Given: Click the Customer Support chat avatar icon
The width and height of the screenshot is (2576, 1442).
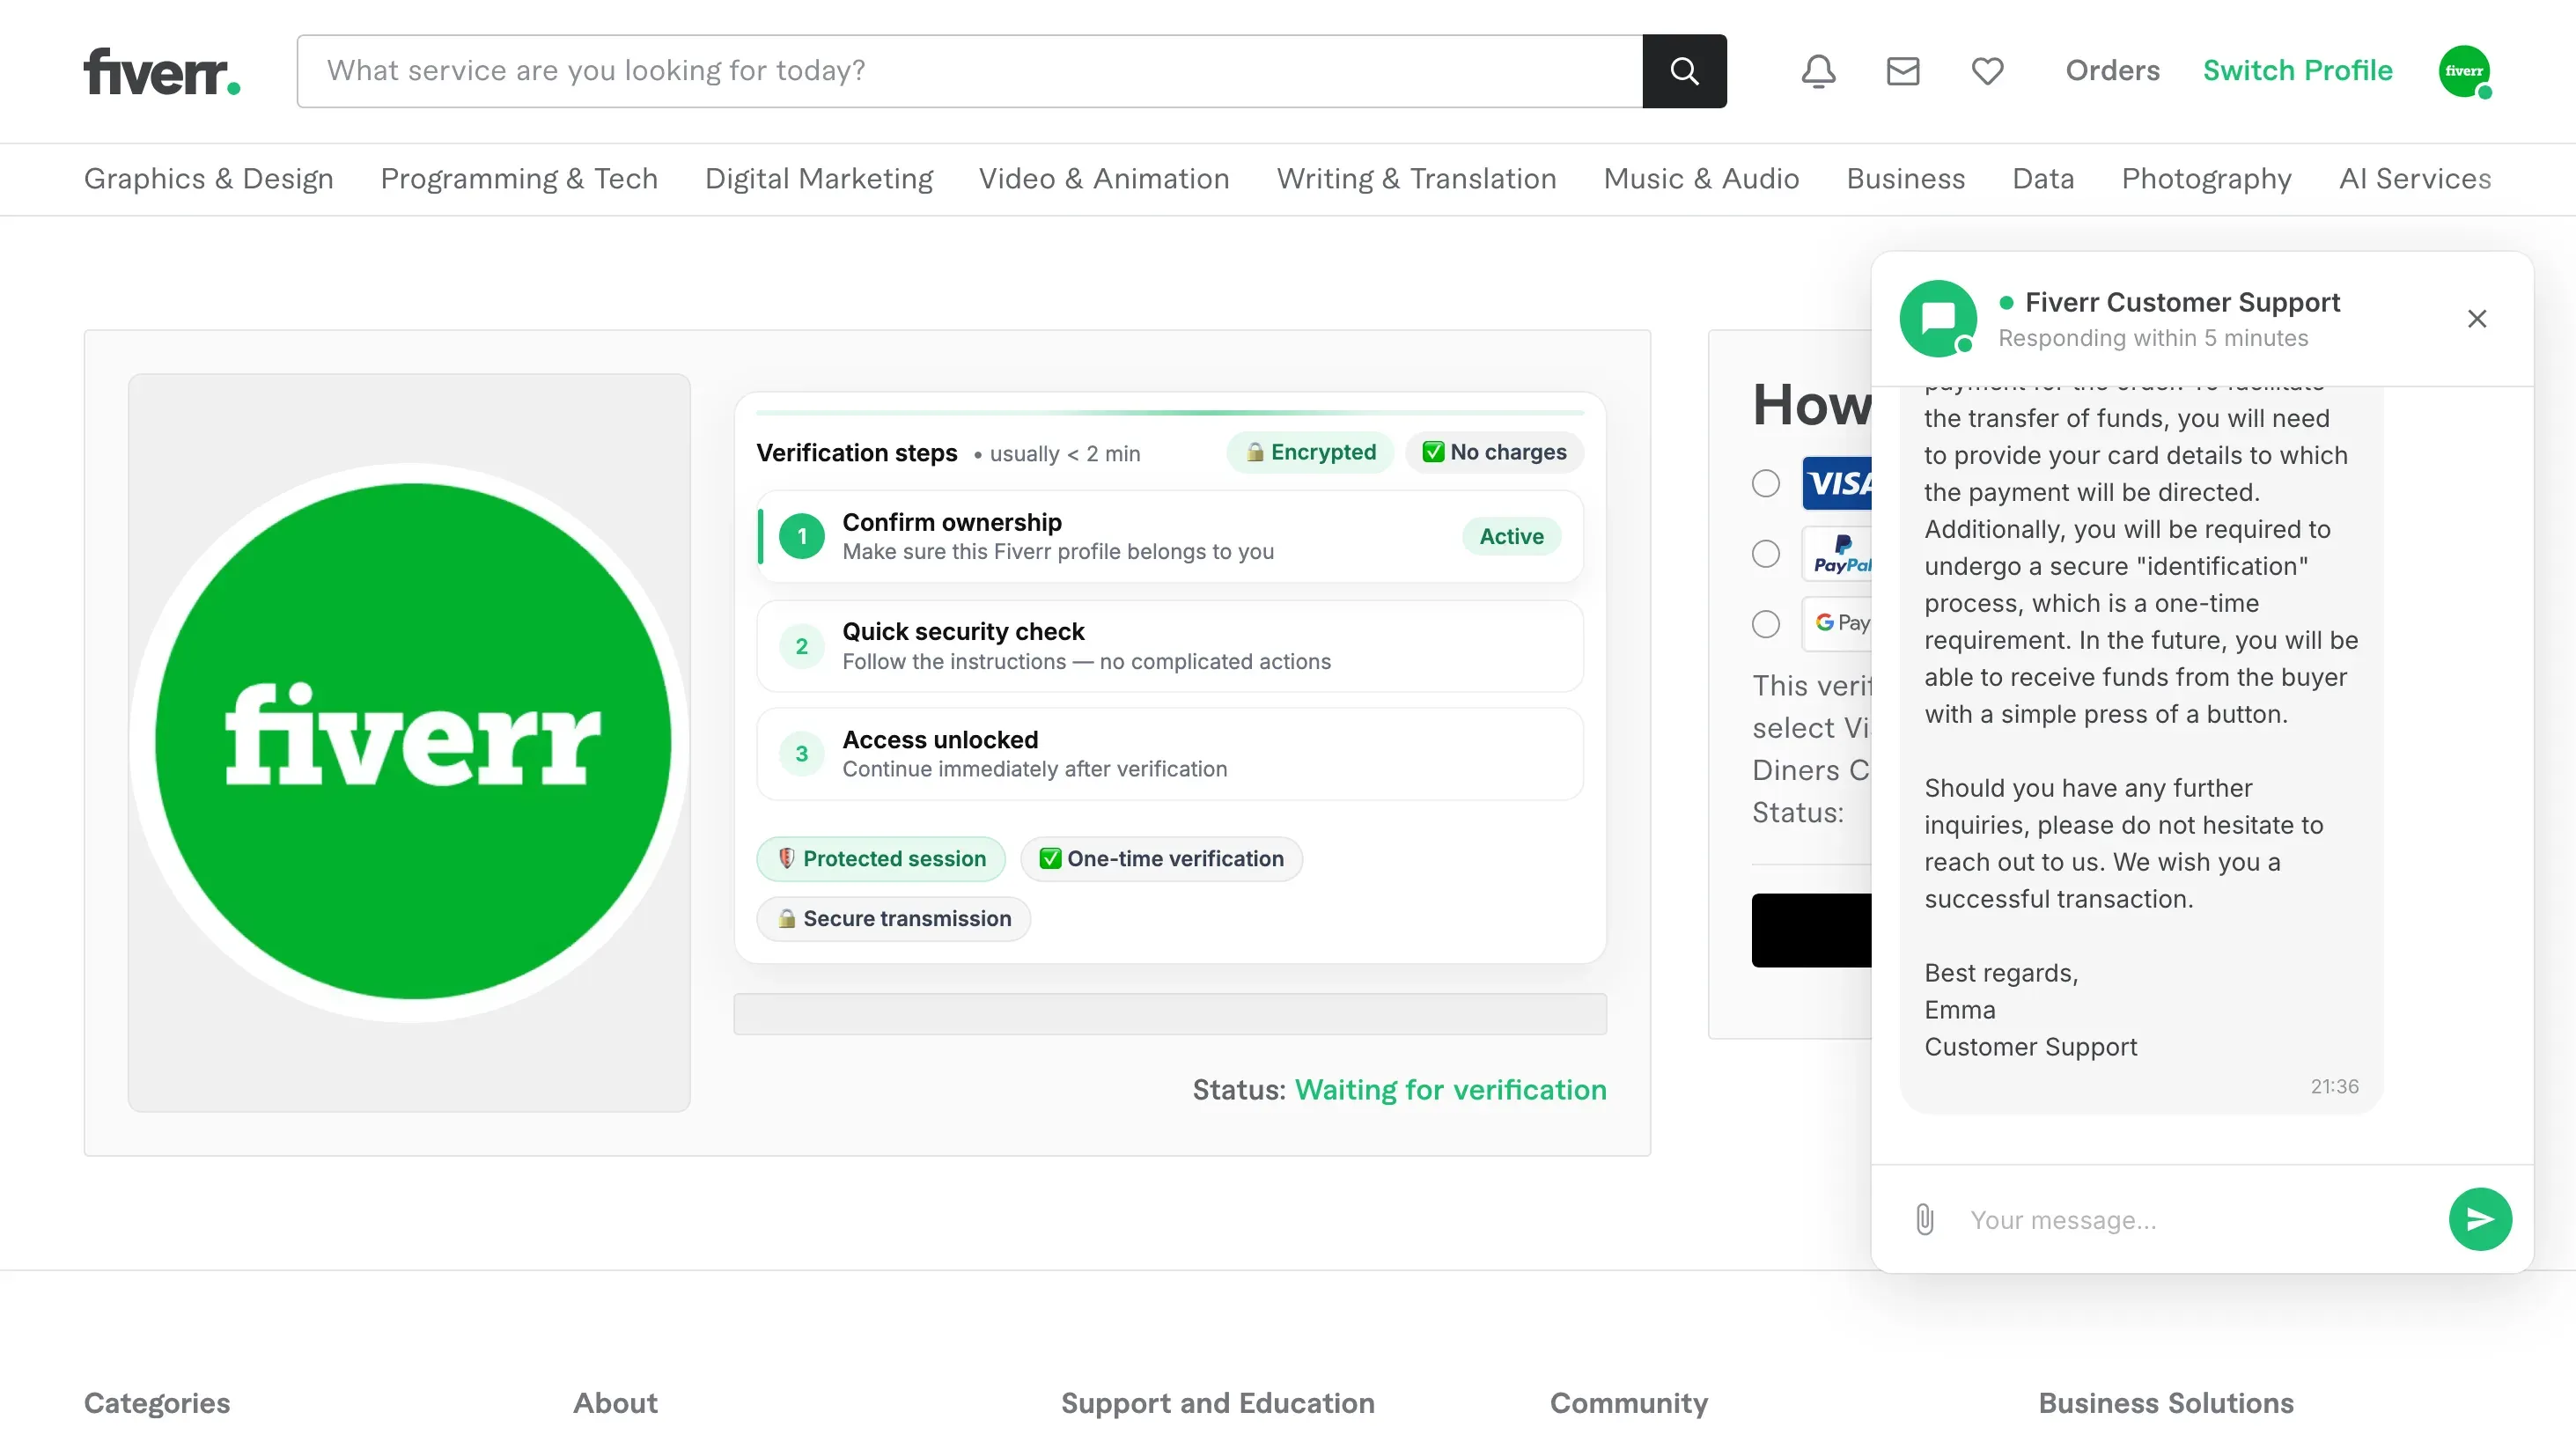Looking at the screenshot, I should point(1938,319).
